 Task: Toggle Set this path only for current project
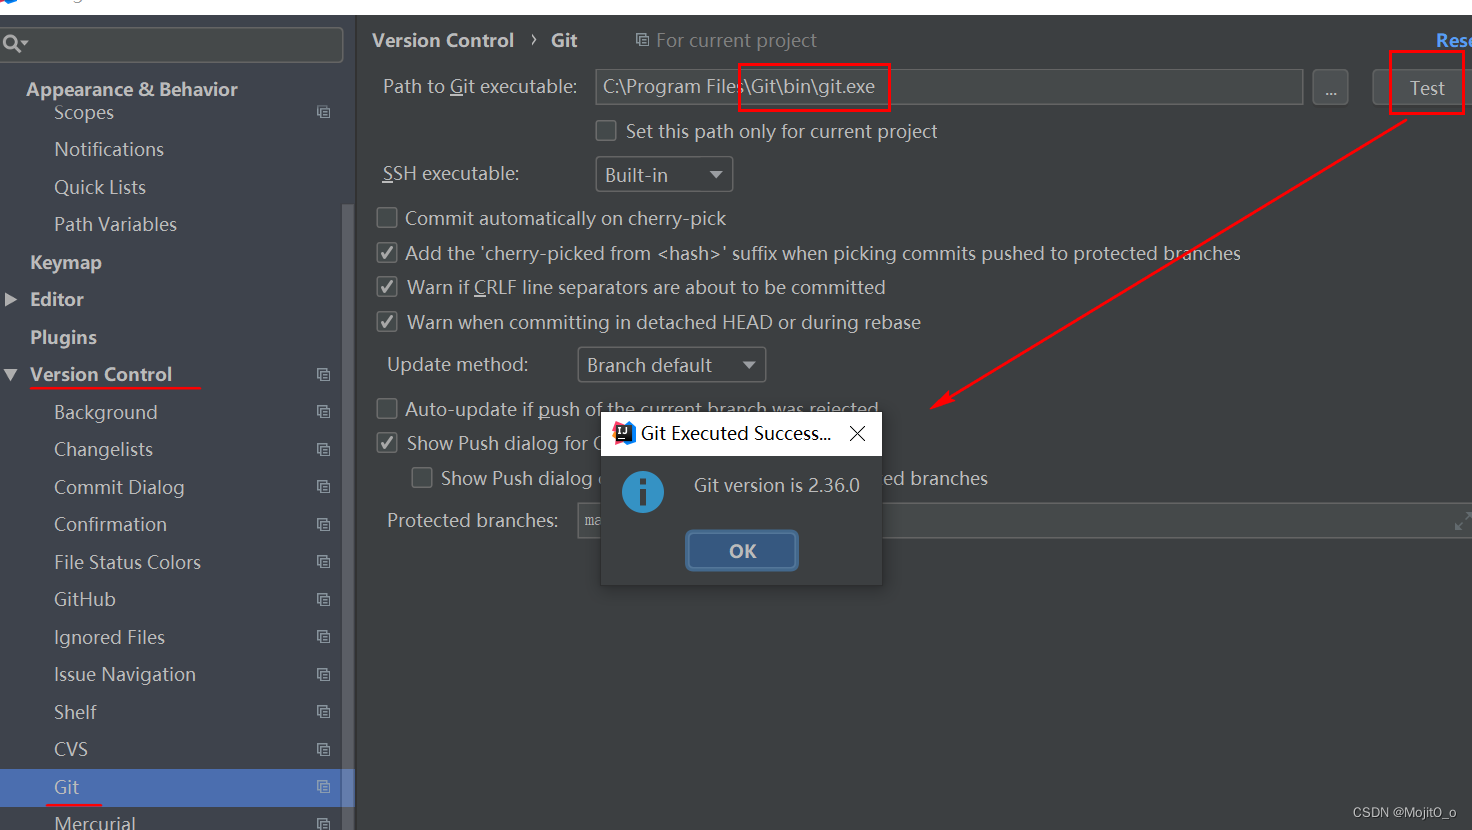[x=606, y=131]
